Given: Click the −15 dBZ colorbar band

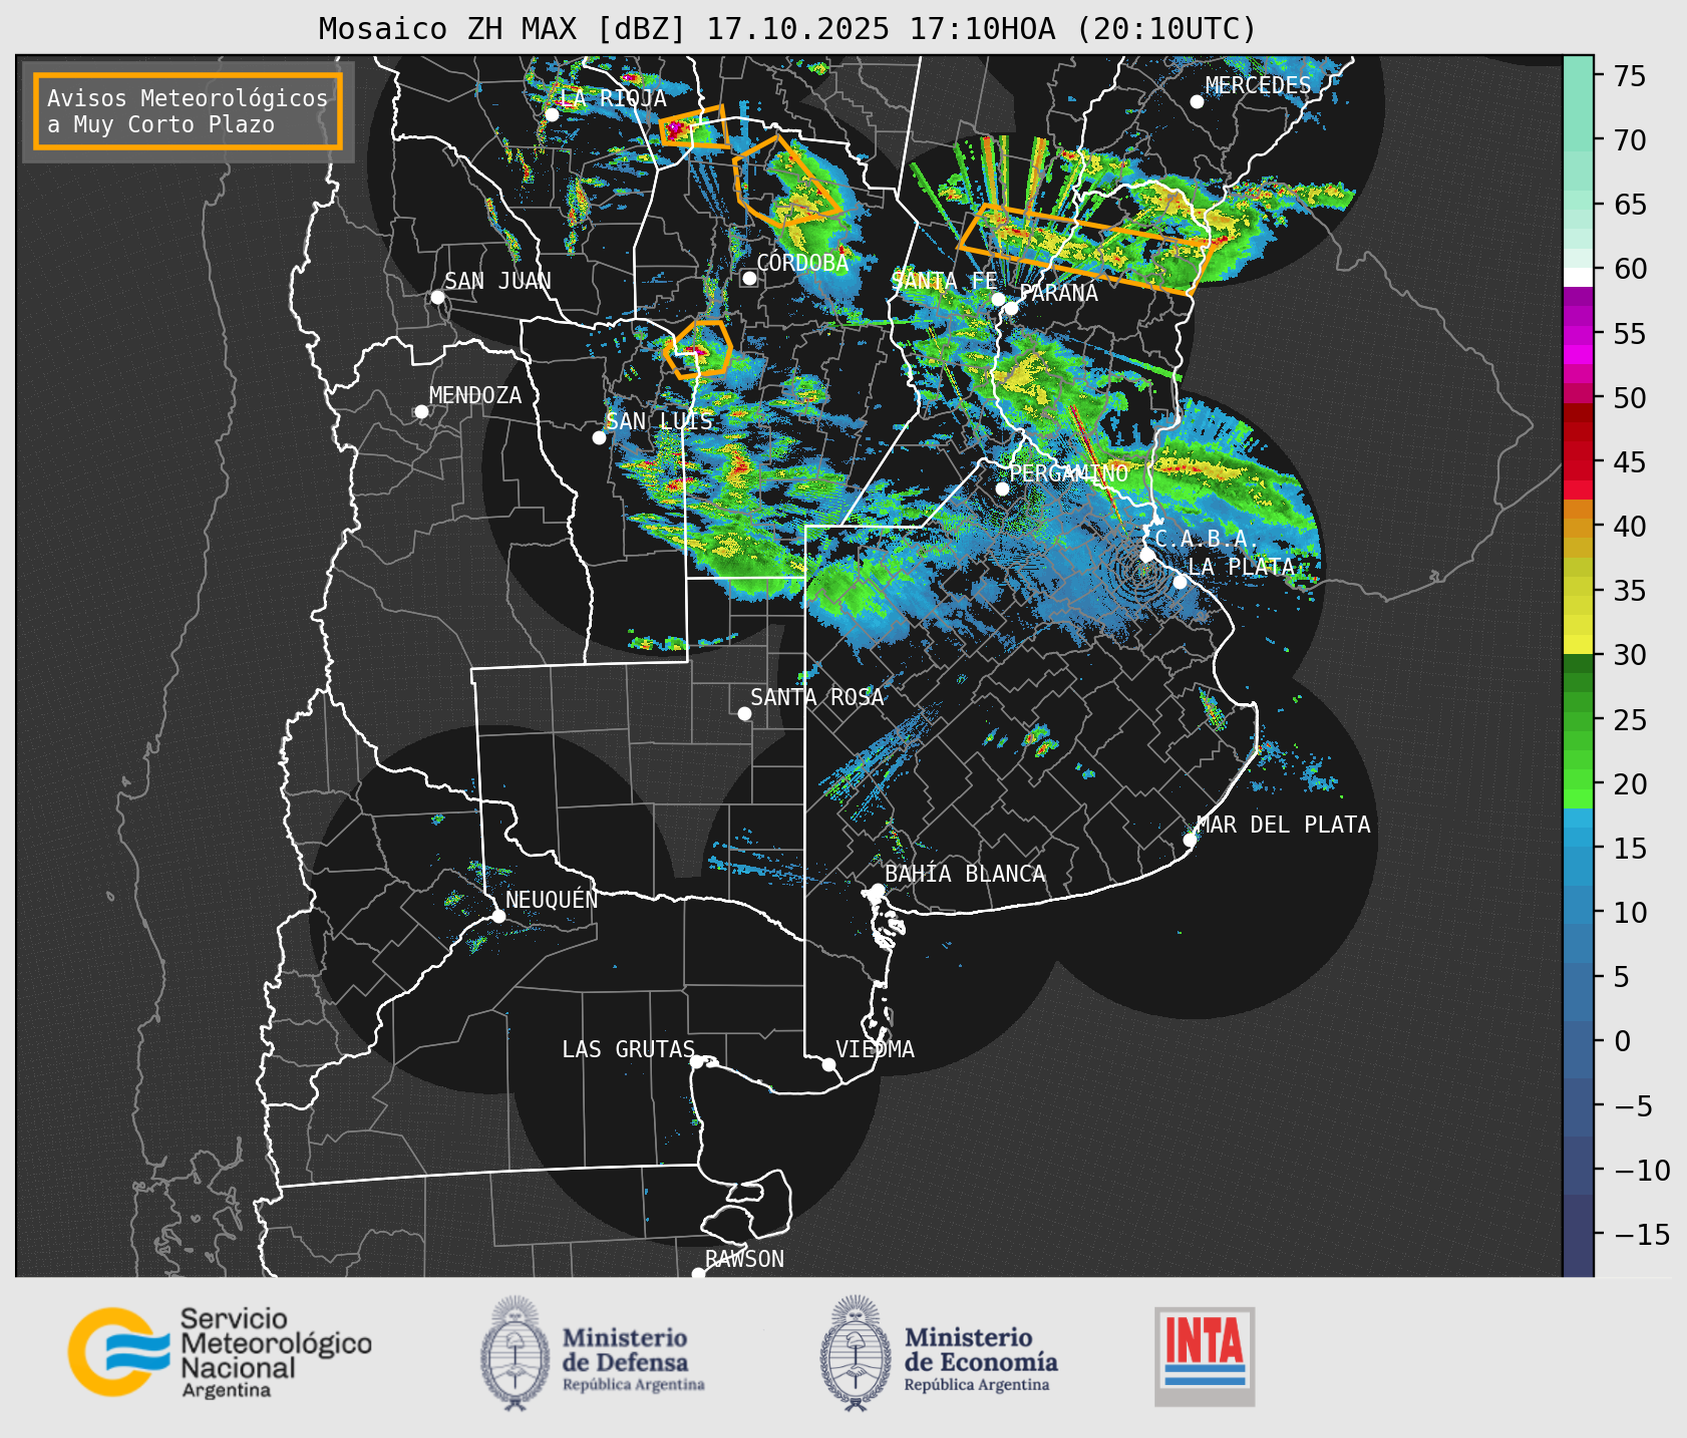Looking at the screenshot, I should point(1578,1234).
